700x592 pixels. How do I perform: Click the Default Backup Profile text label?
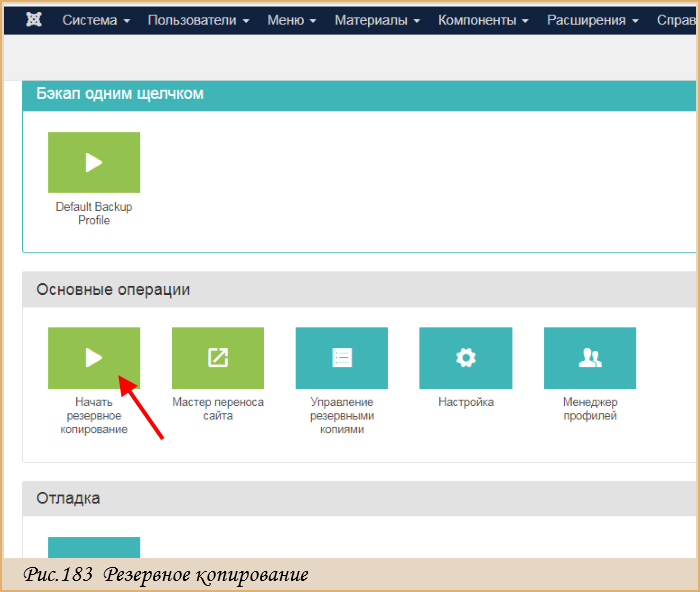pos(94,213)
